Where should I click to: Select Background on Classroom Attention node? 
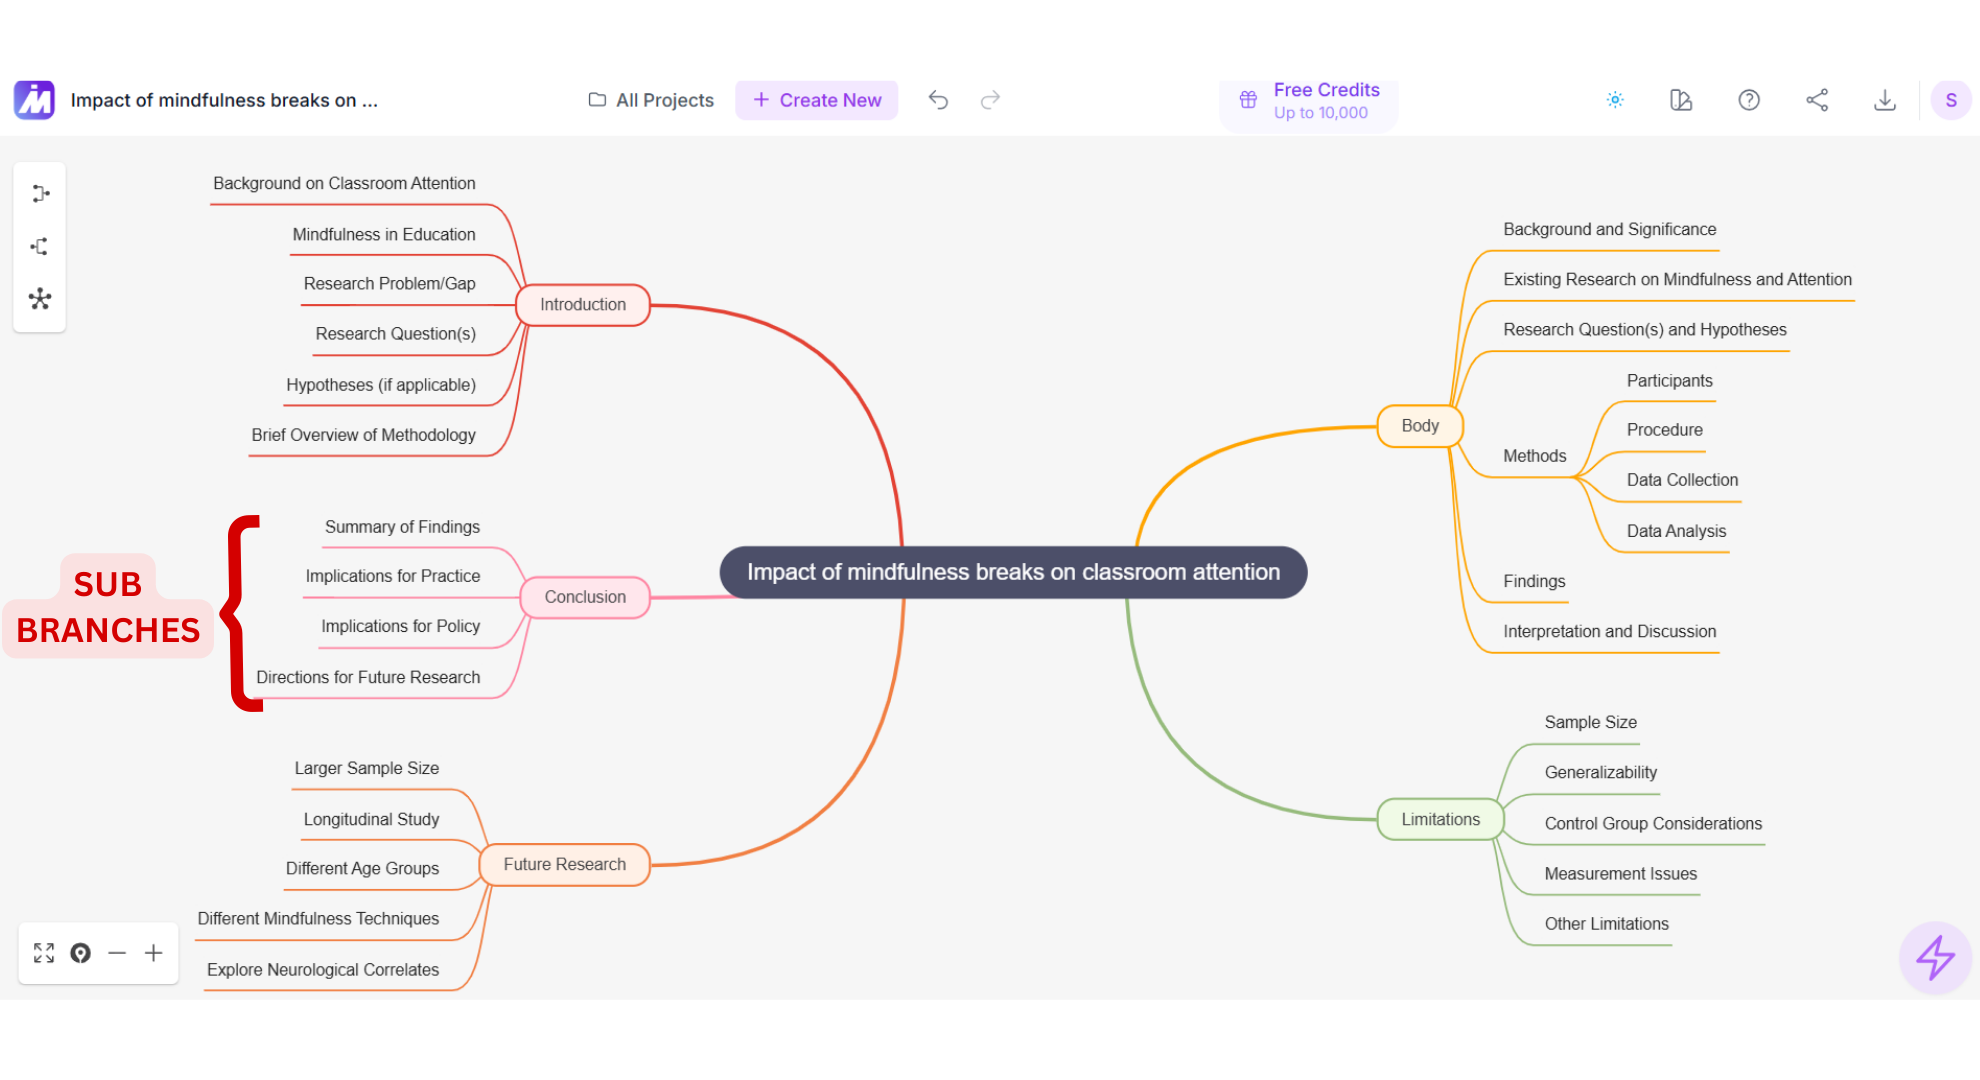coord(344,184)
